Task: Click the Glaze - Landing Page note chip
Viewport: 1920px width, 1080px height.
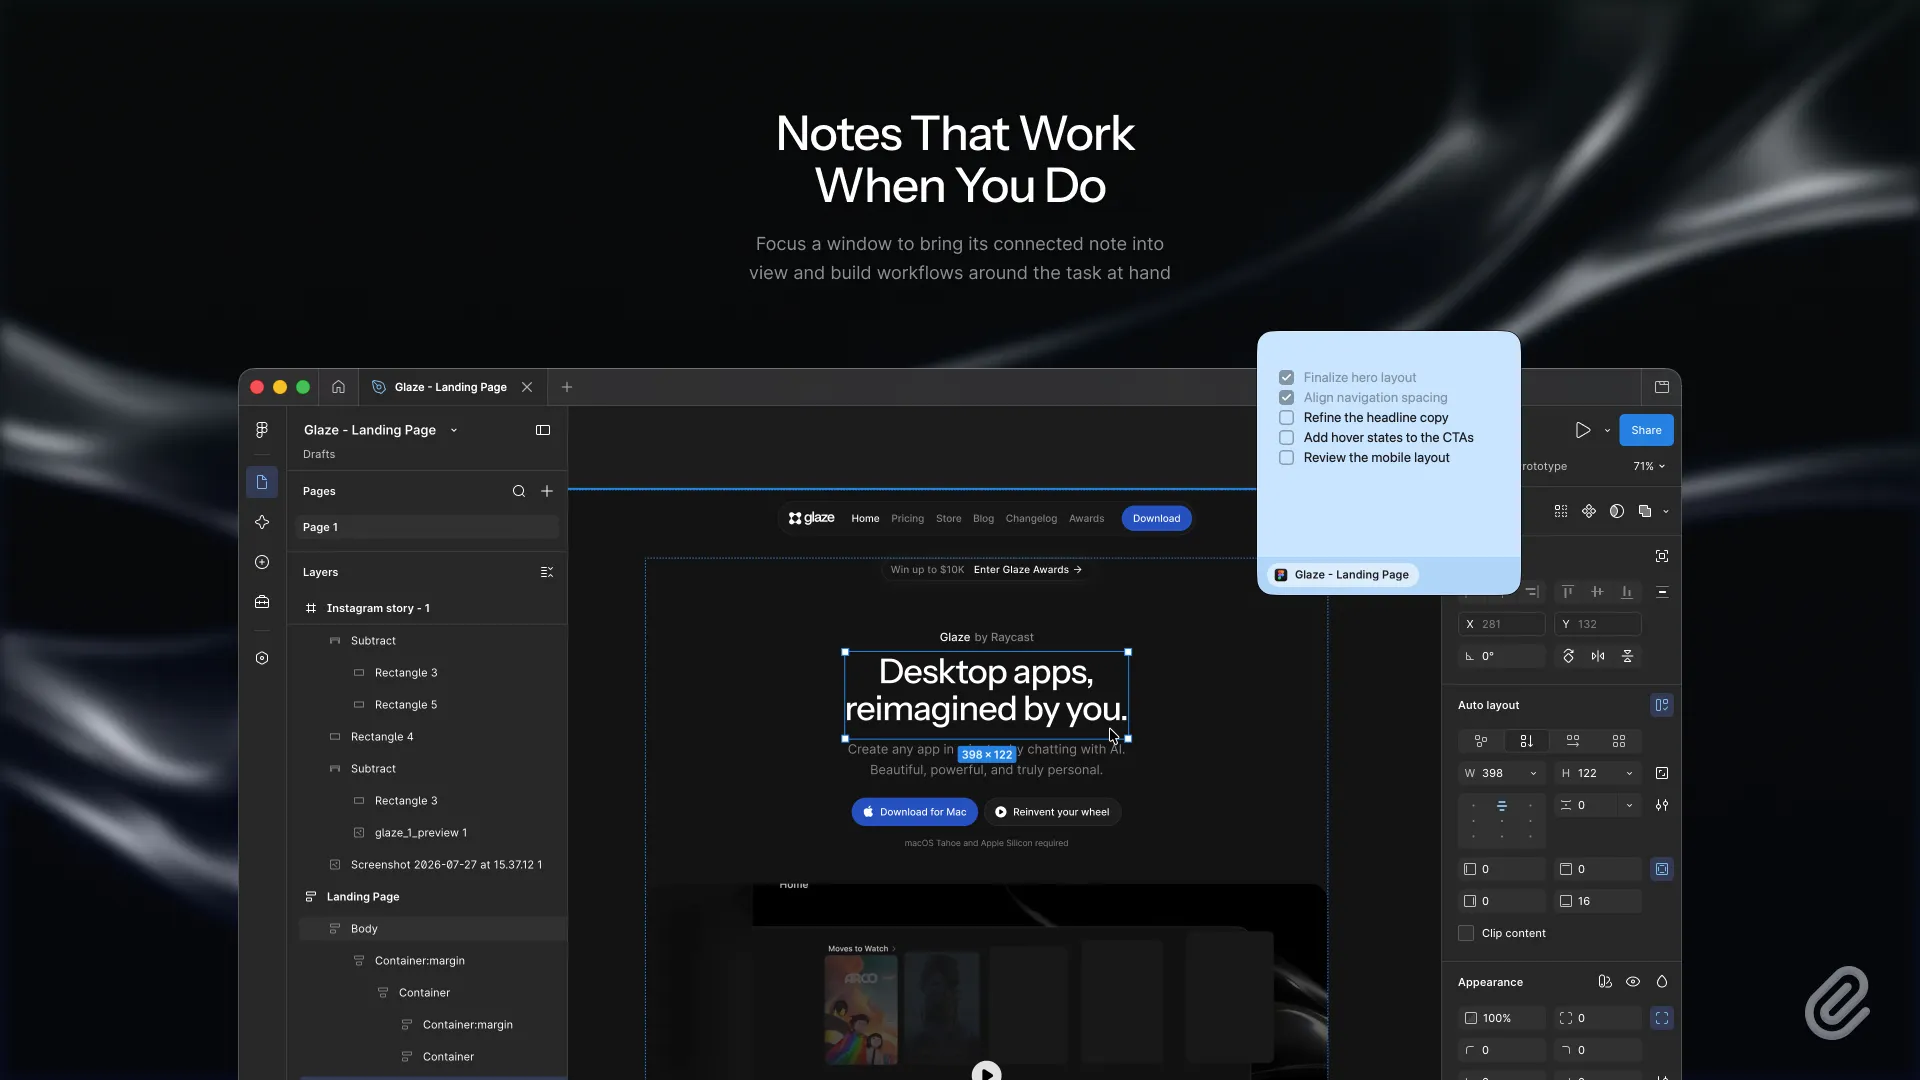Action: [1343, 575]
